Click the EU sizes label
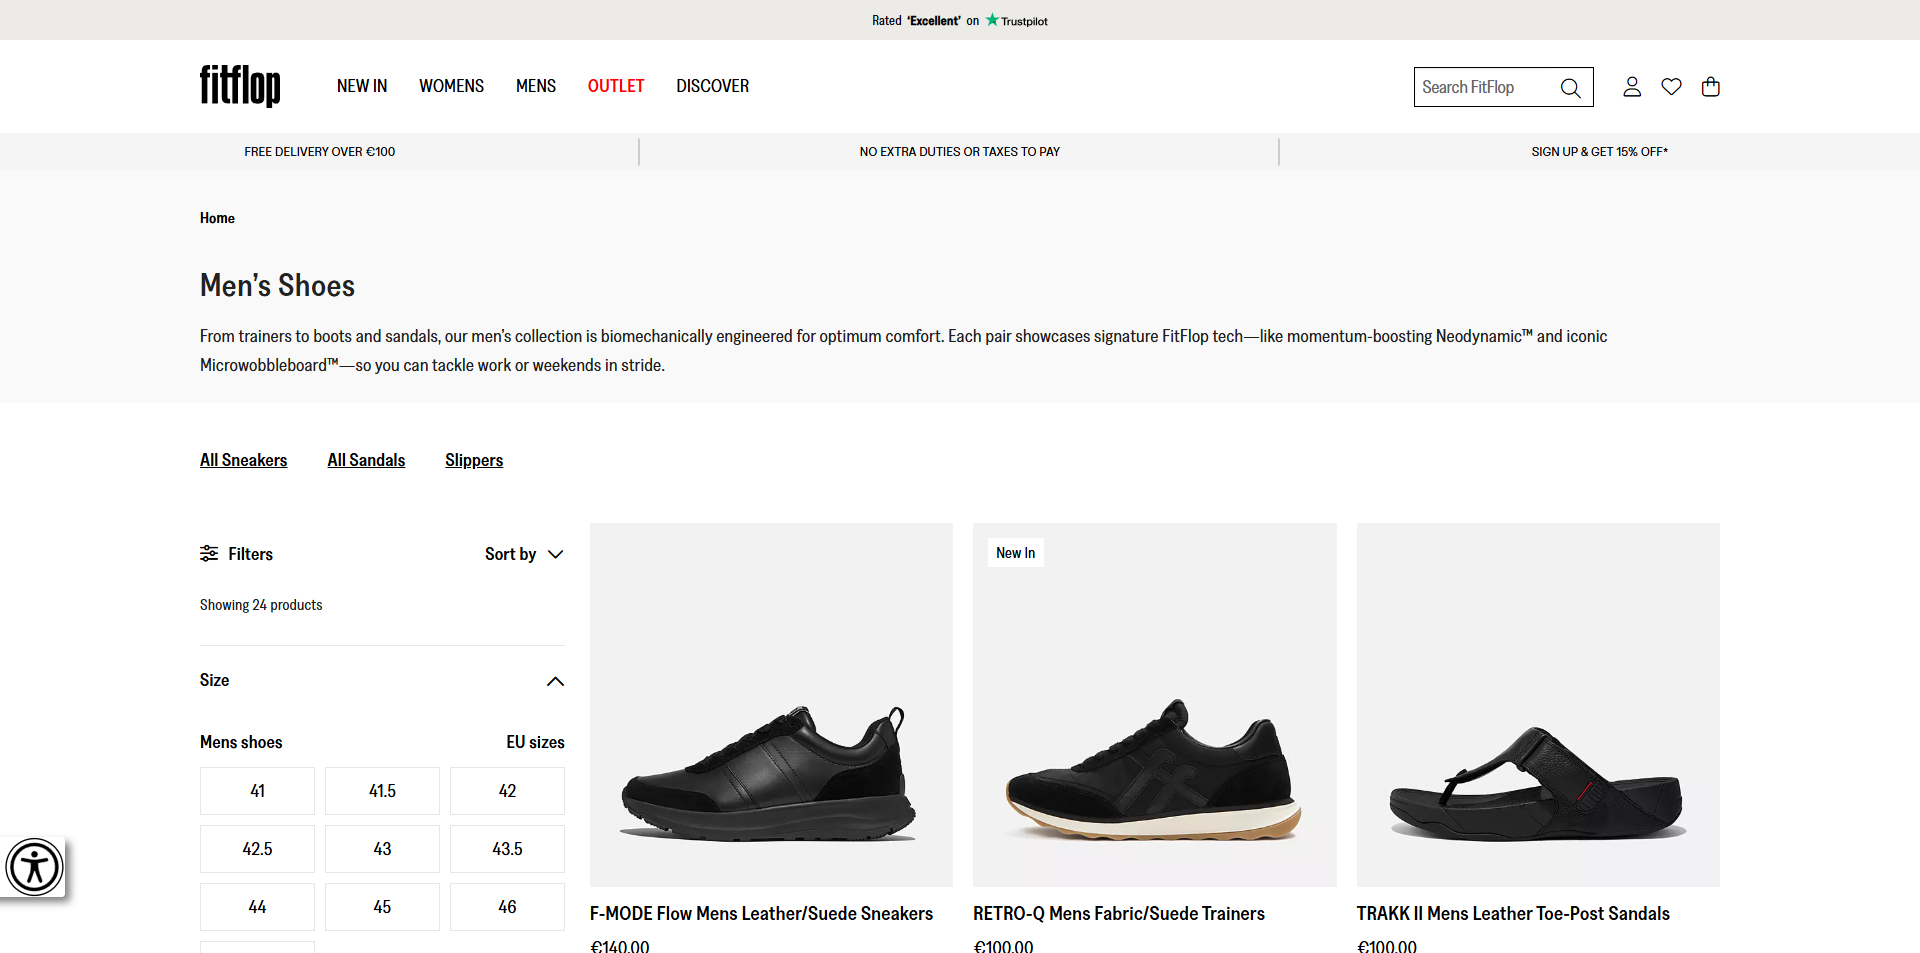 [x=535, y=742]
